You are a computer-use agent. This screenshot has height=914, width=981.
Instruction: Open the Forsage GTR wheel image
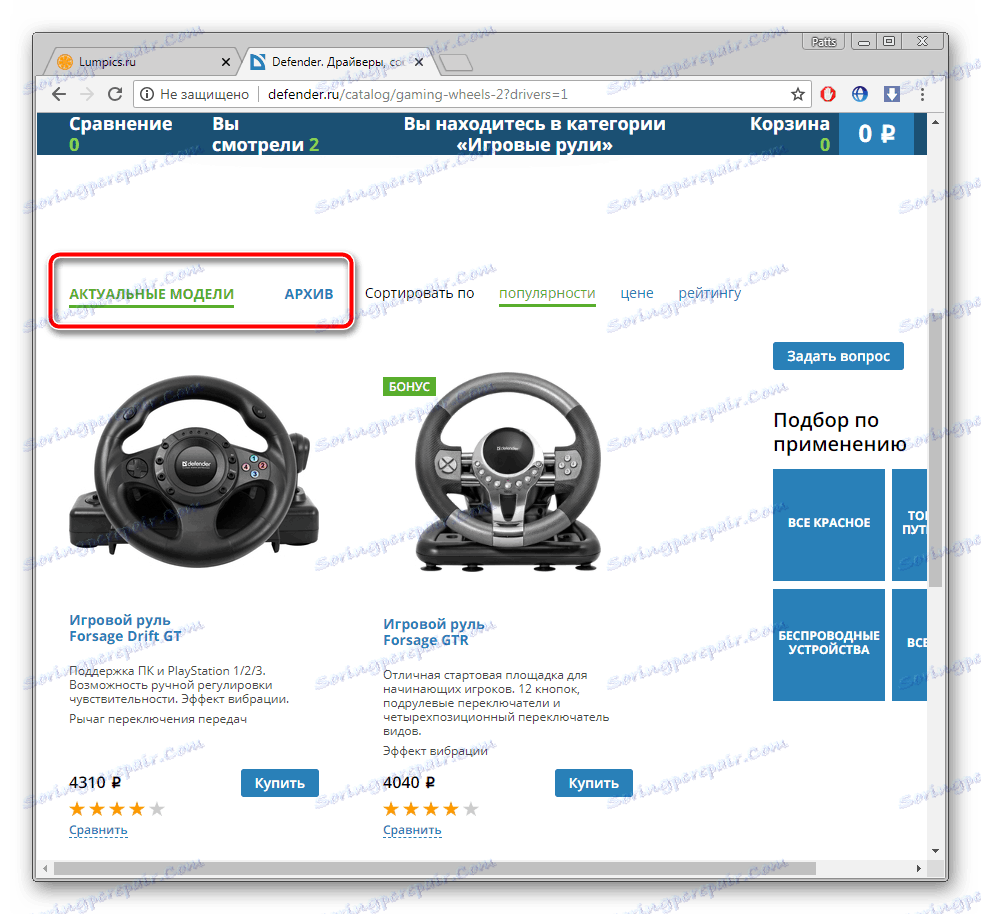(508, 473)
